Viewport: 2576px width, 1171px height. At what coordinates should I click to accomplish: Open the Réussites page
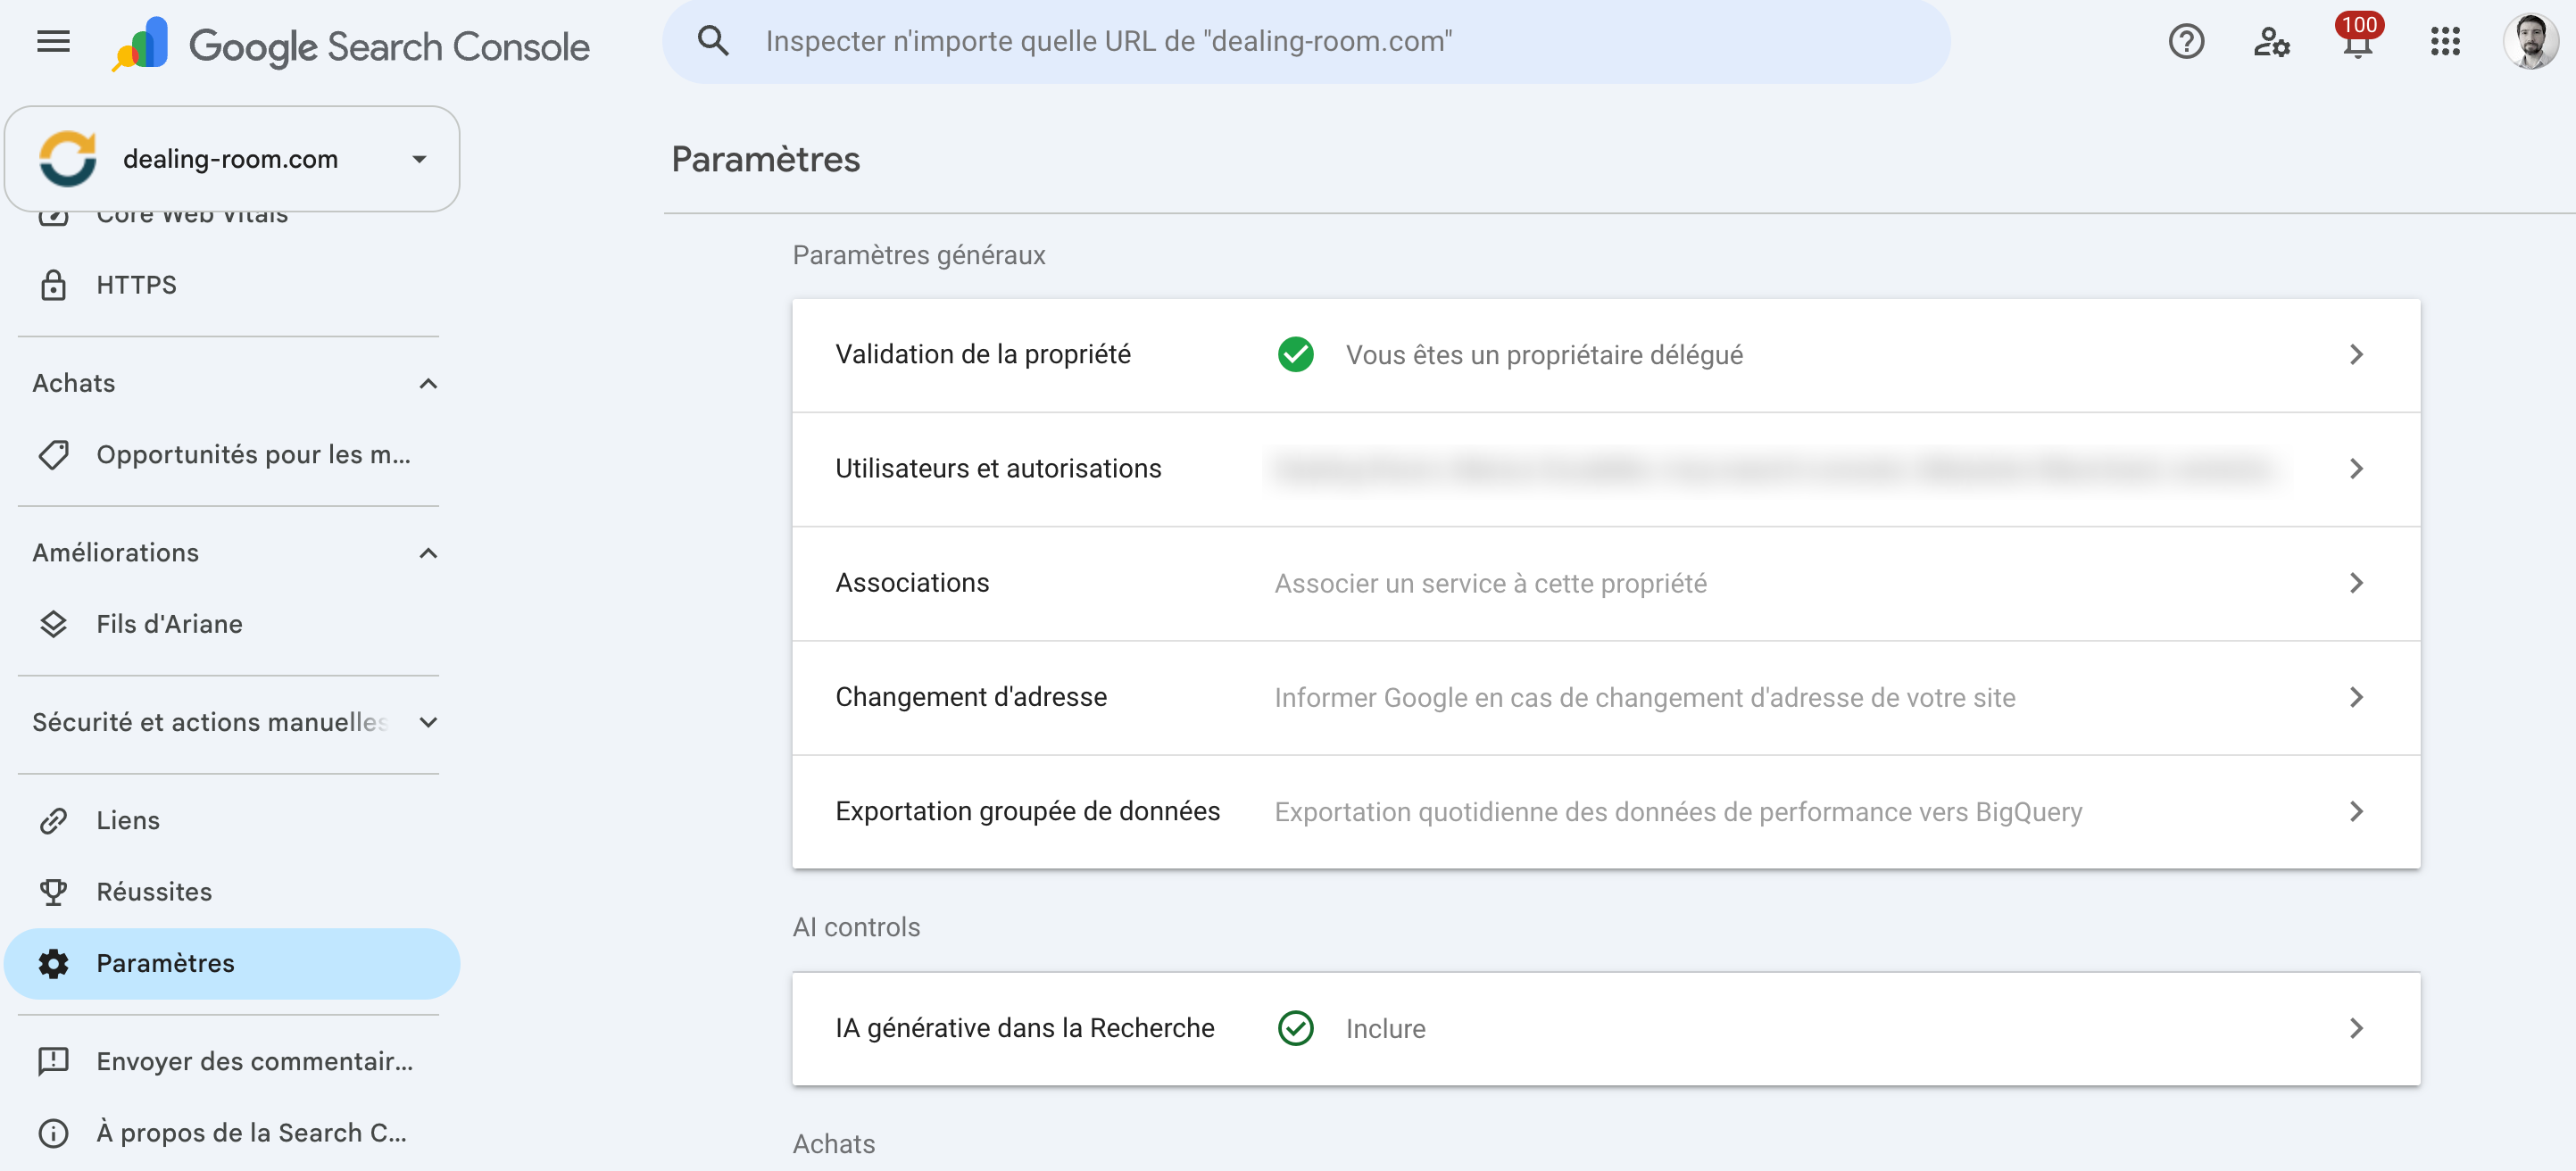click(232, 892)
